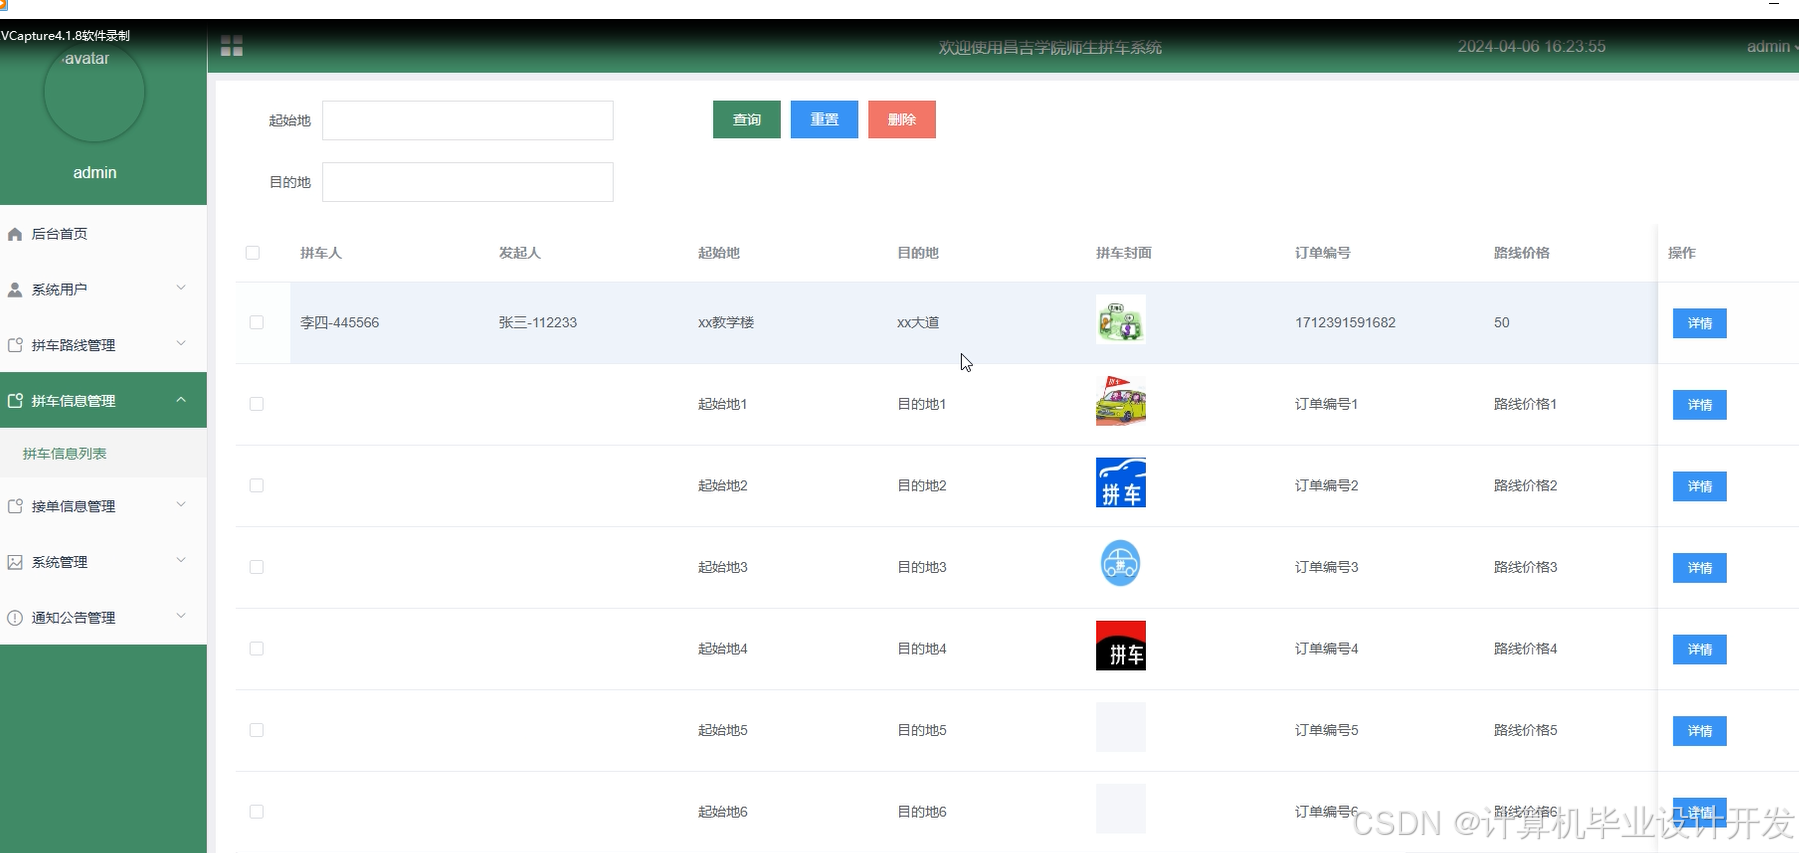Open 详情 for 订单编号5 row
1799x853 pixels.
click(x=1700, y=731)
